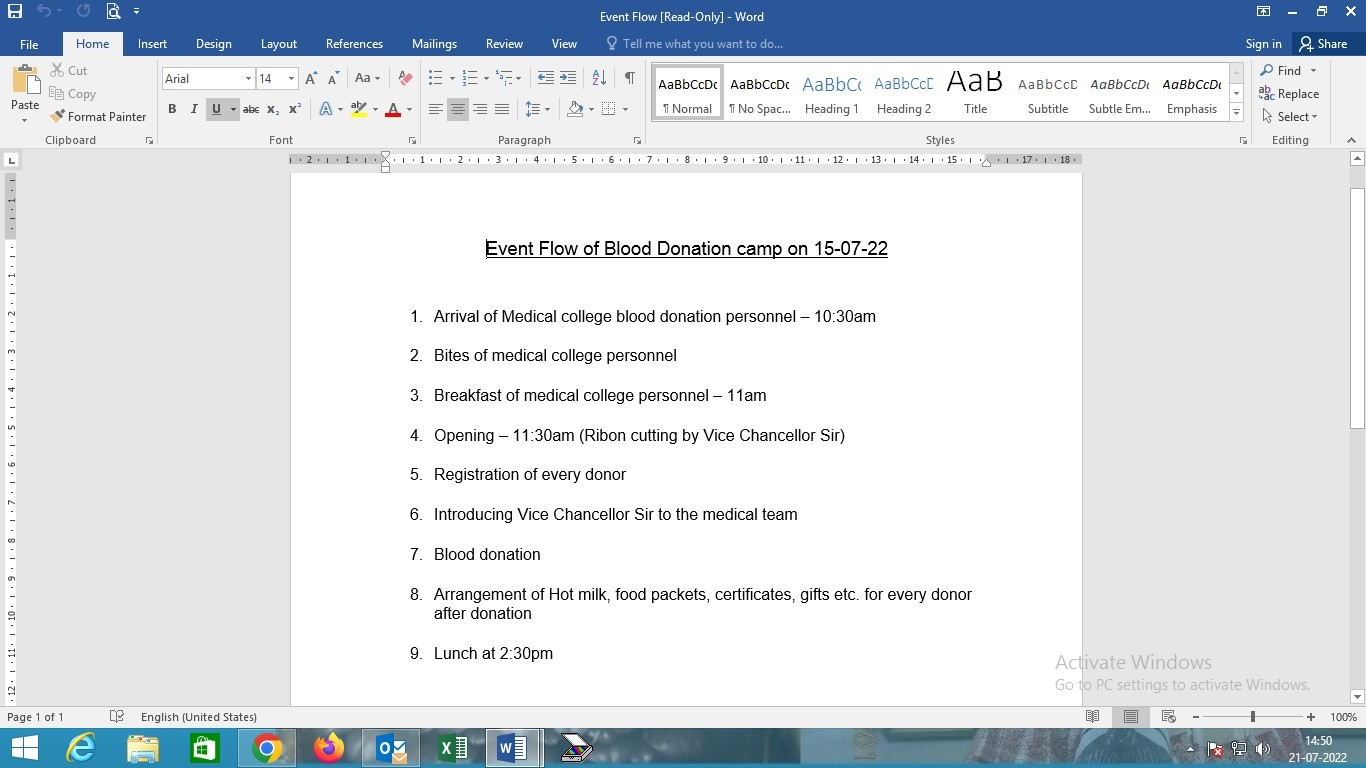
Task: Toggle Center alignment
Action: (x=458, y=109)
